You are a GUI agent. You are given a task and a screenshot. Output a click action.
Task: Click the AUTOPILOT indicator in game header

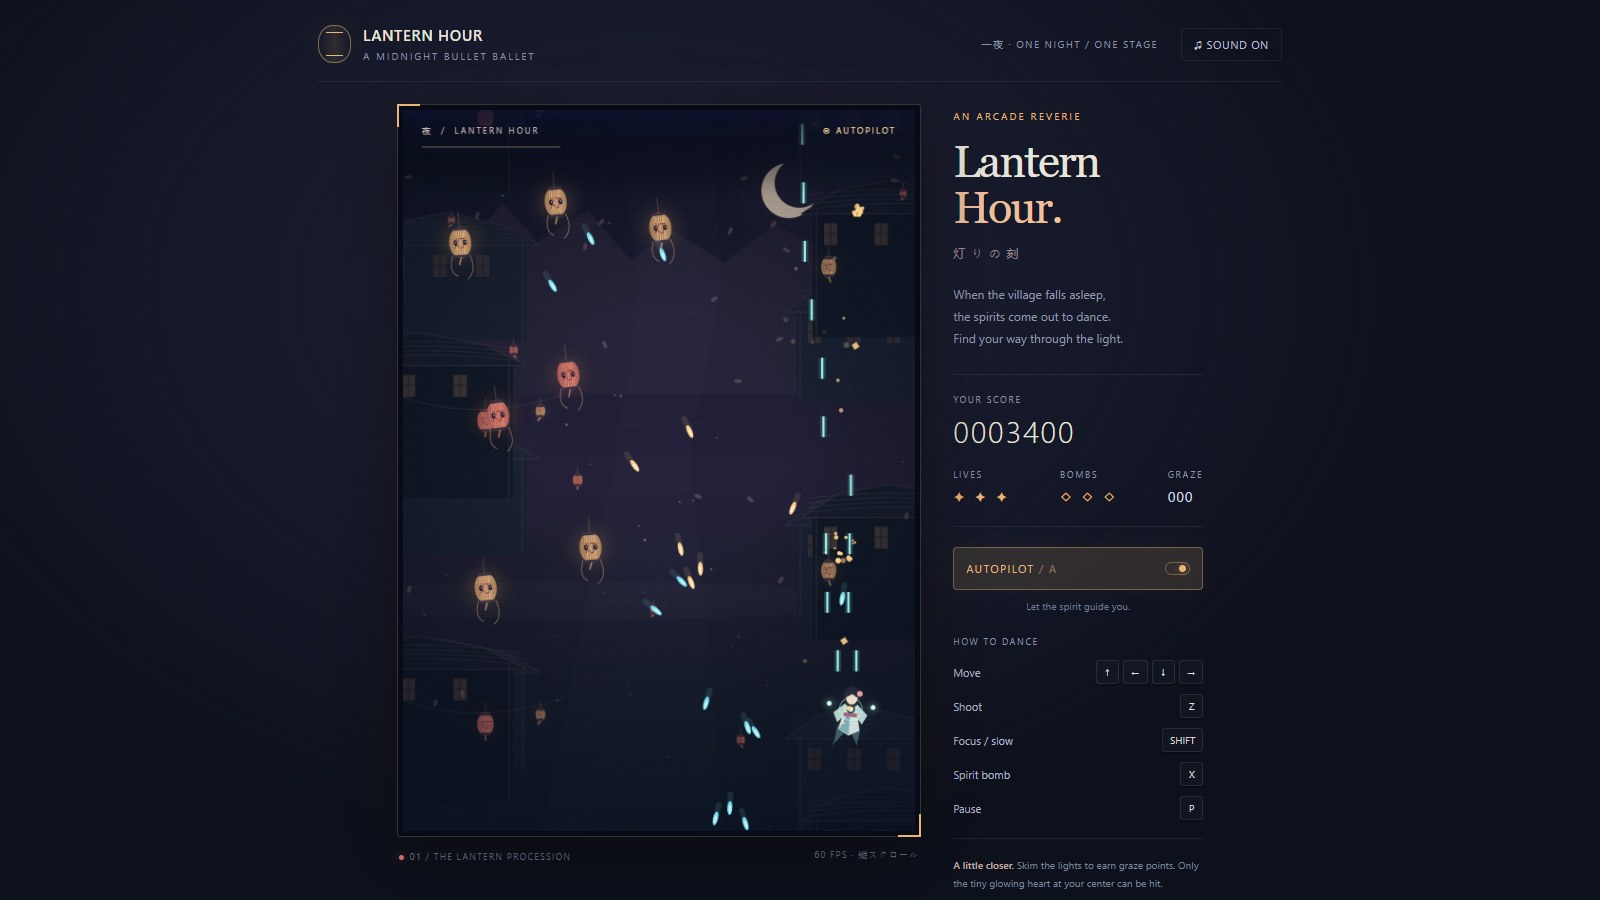coord(859,131)
